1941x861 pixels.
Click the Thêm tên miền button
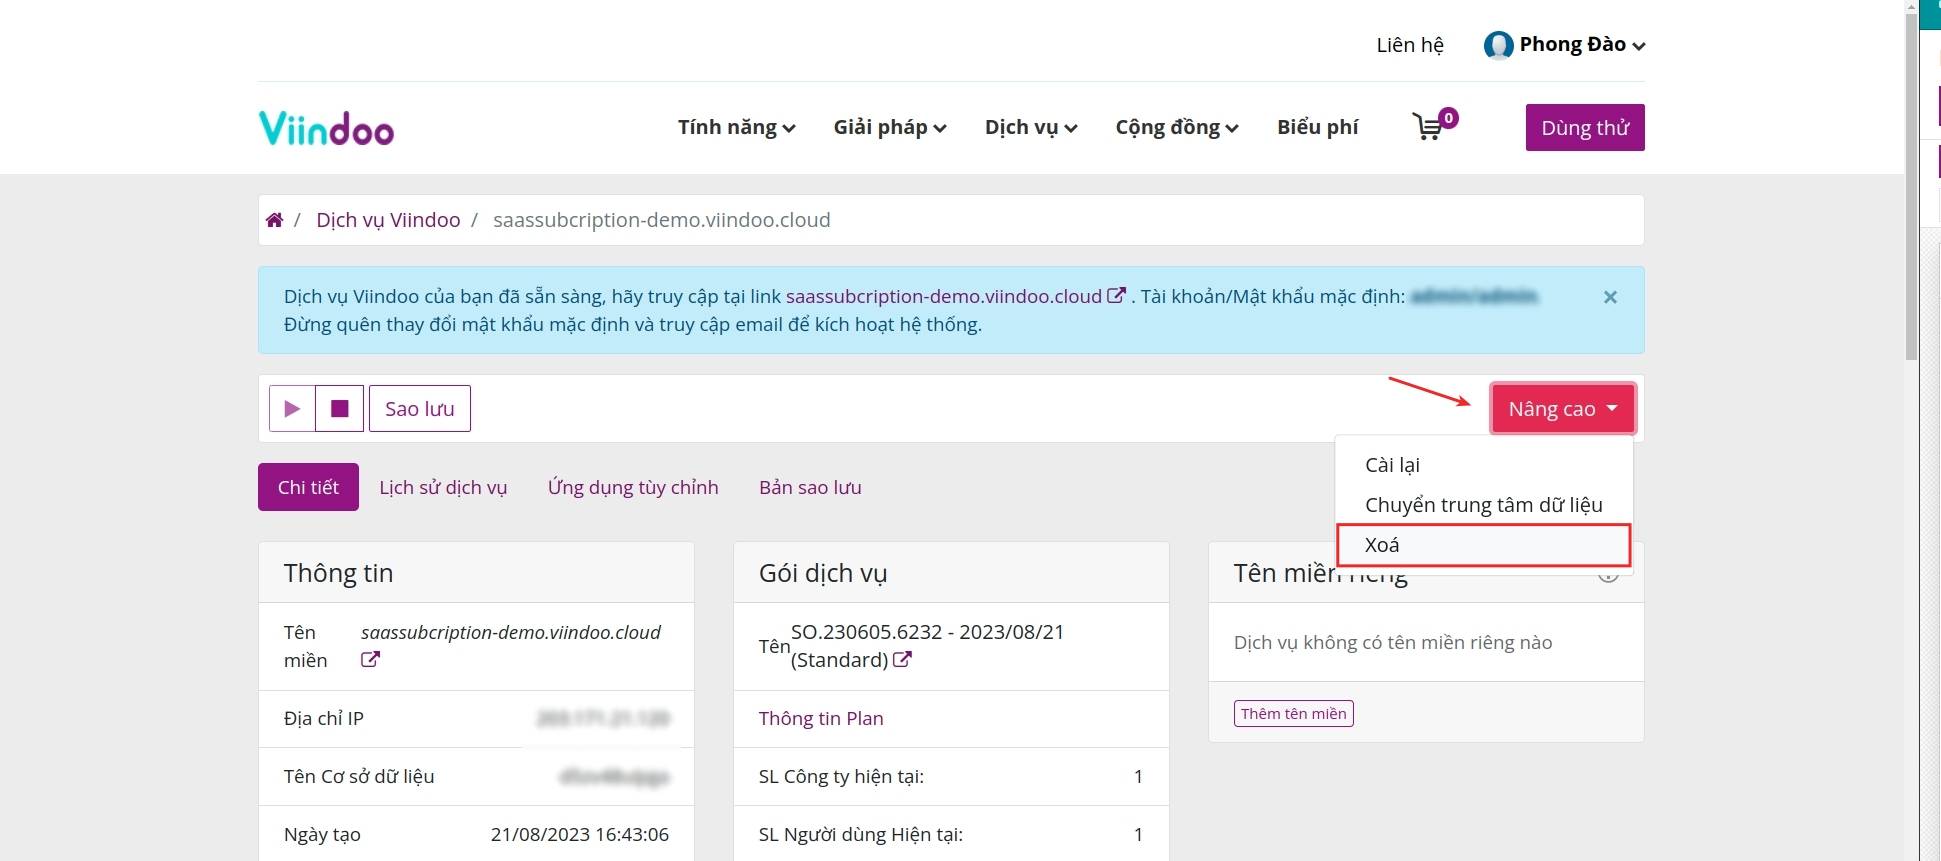click(1294, 714)
